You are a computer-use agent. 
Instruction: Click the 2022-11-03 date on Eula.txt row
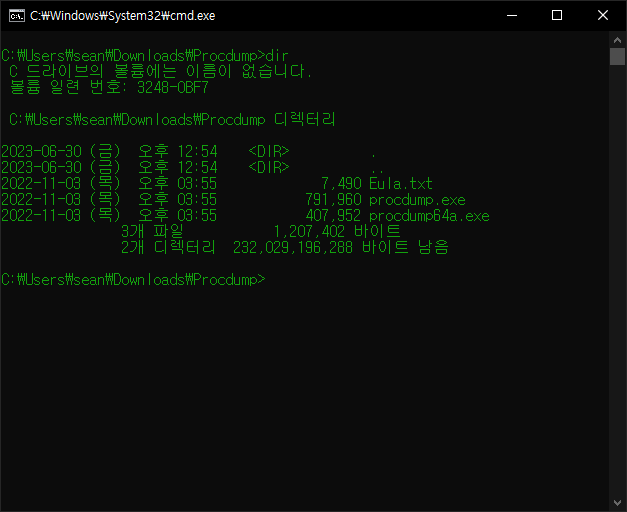click(x=41, y=184)
